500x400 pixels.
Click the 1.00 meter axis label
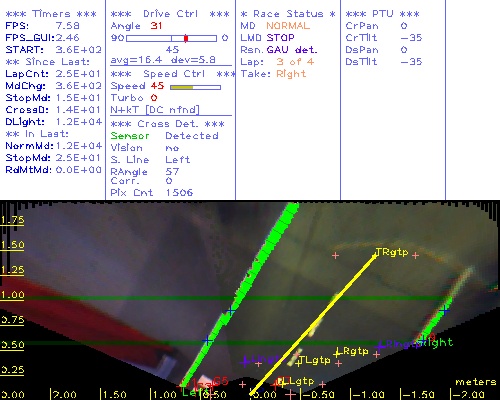click(x=12, y=295)
